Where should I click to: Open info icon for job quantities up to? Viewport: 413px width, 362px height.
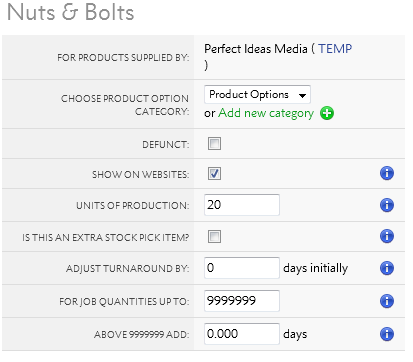(387, 301)
